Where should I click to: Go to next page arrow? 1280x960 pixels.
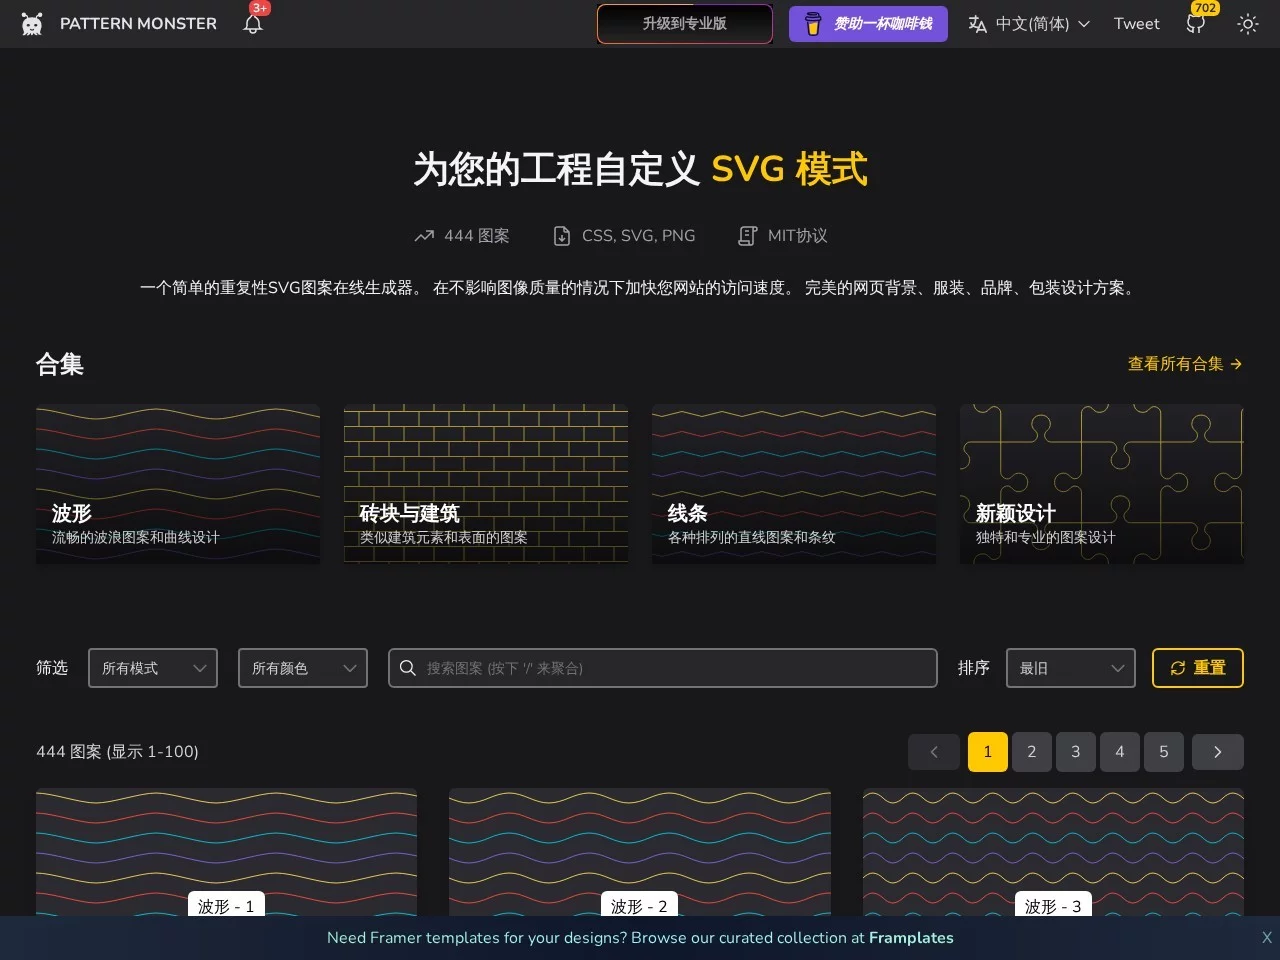click(1217, 752)
